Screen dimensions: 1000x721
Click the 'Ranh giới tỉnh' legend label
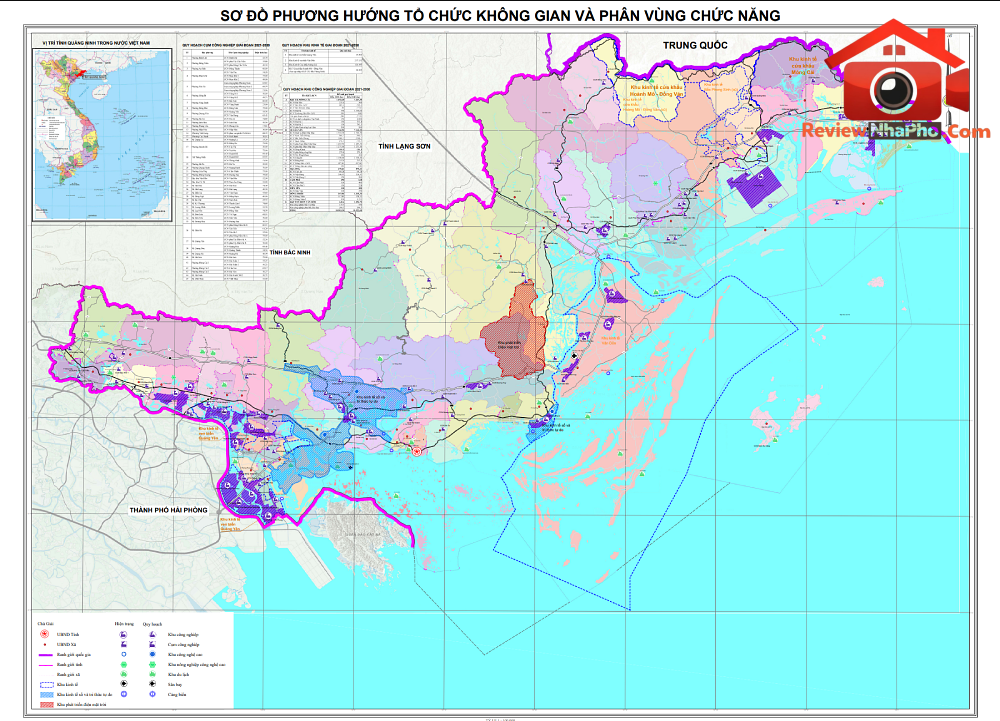click(x=70, y=665)
